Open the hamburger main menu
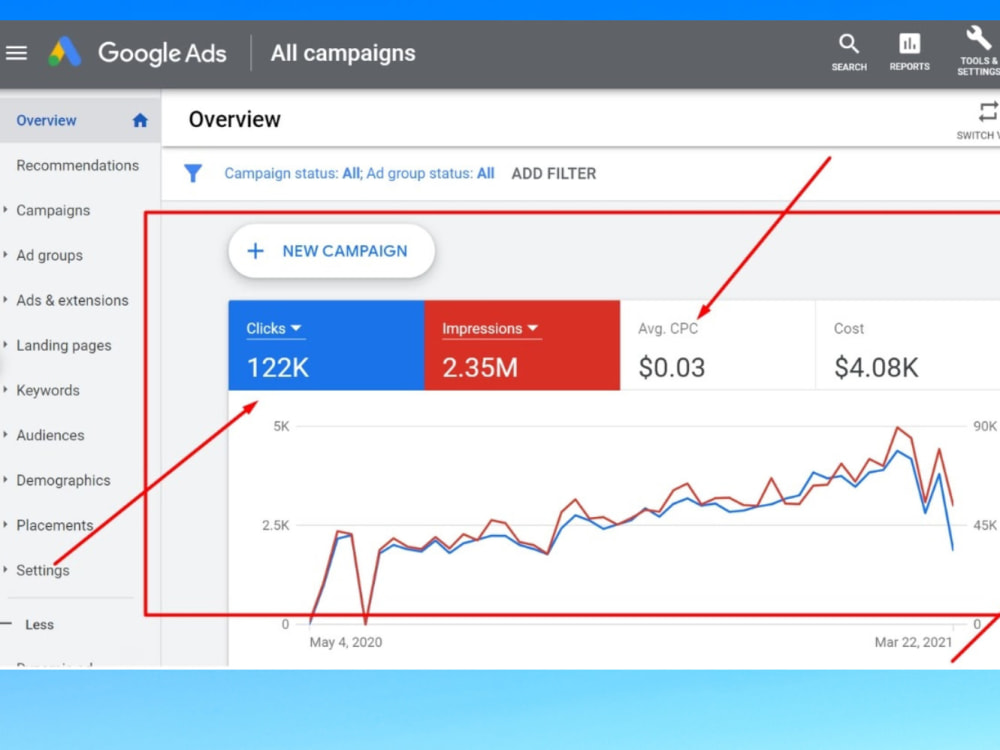1000x750 pixels. pos(17,53)
